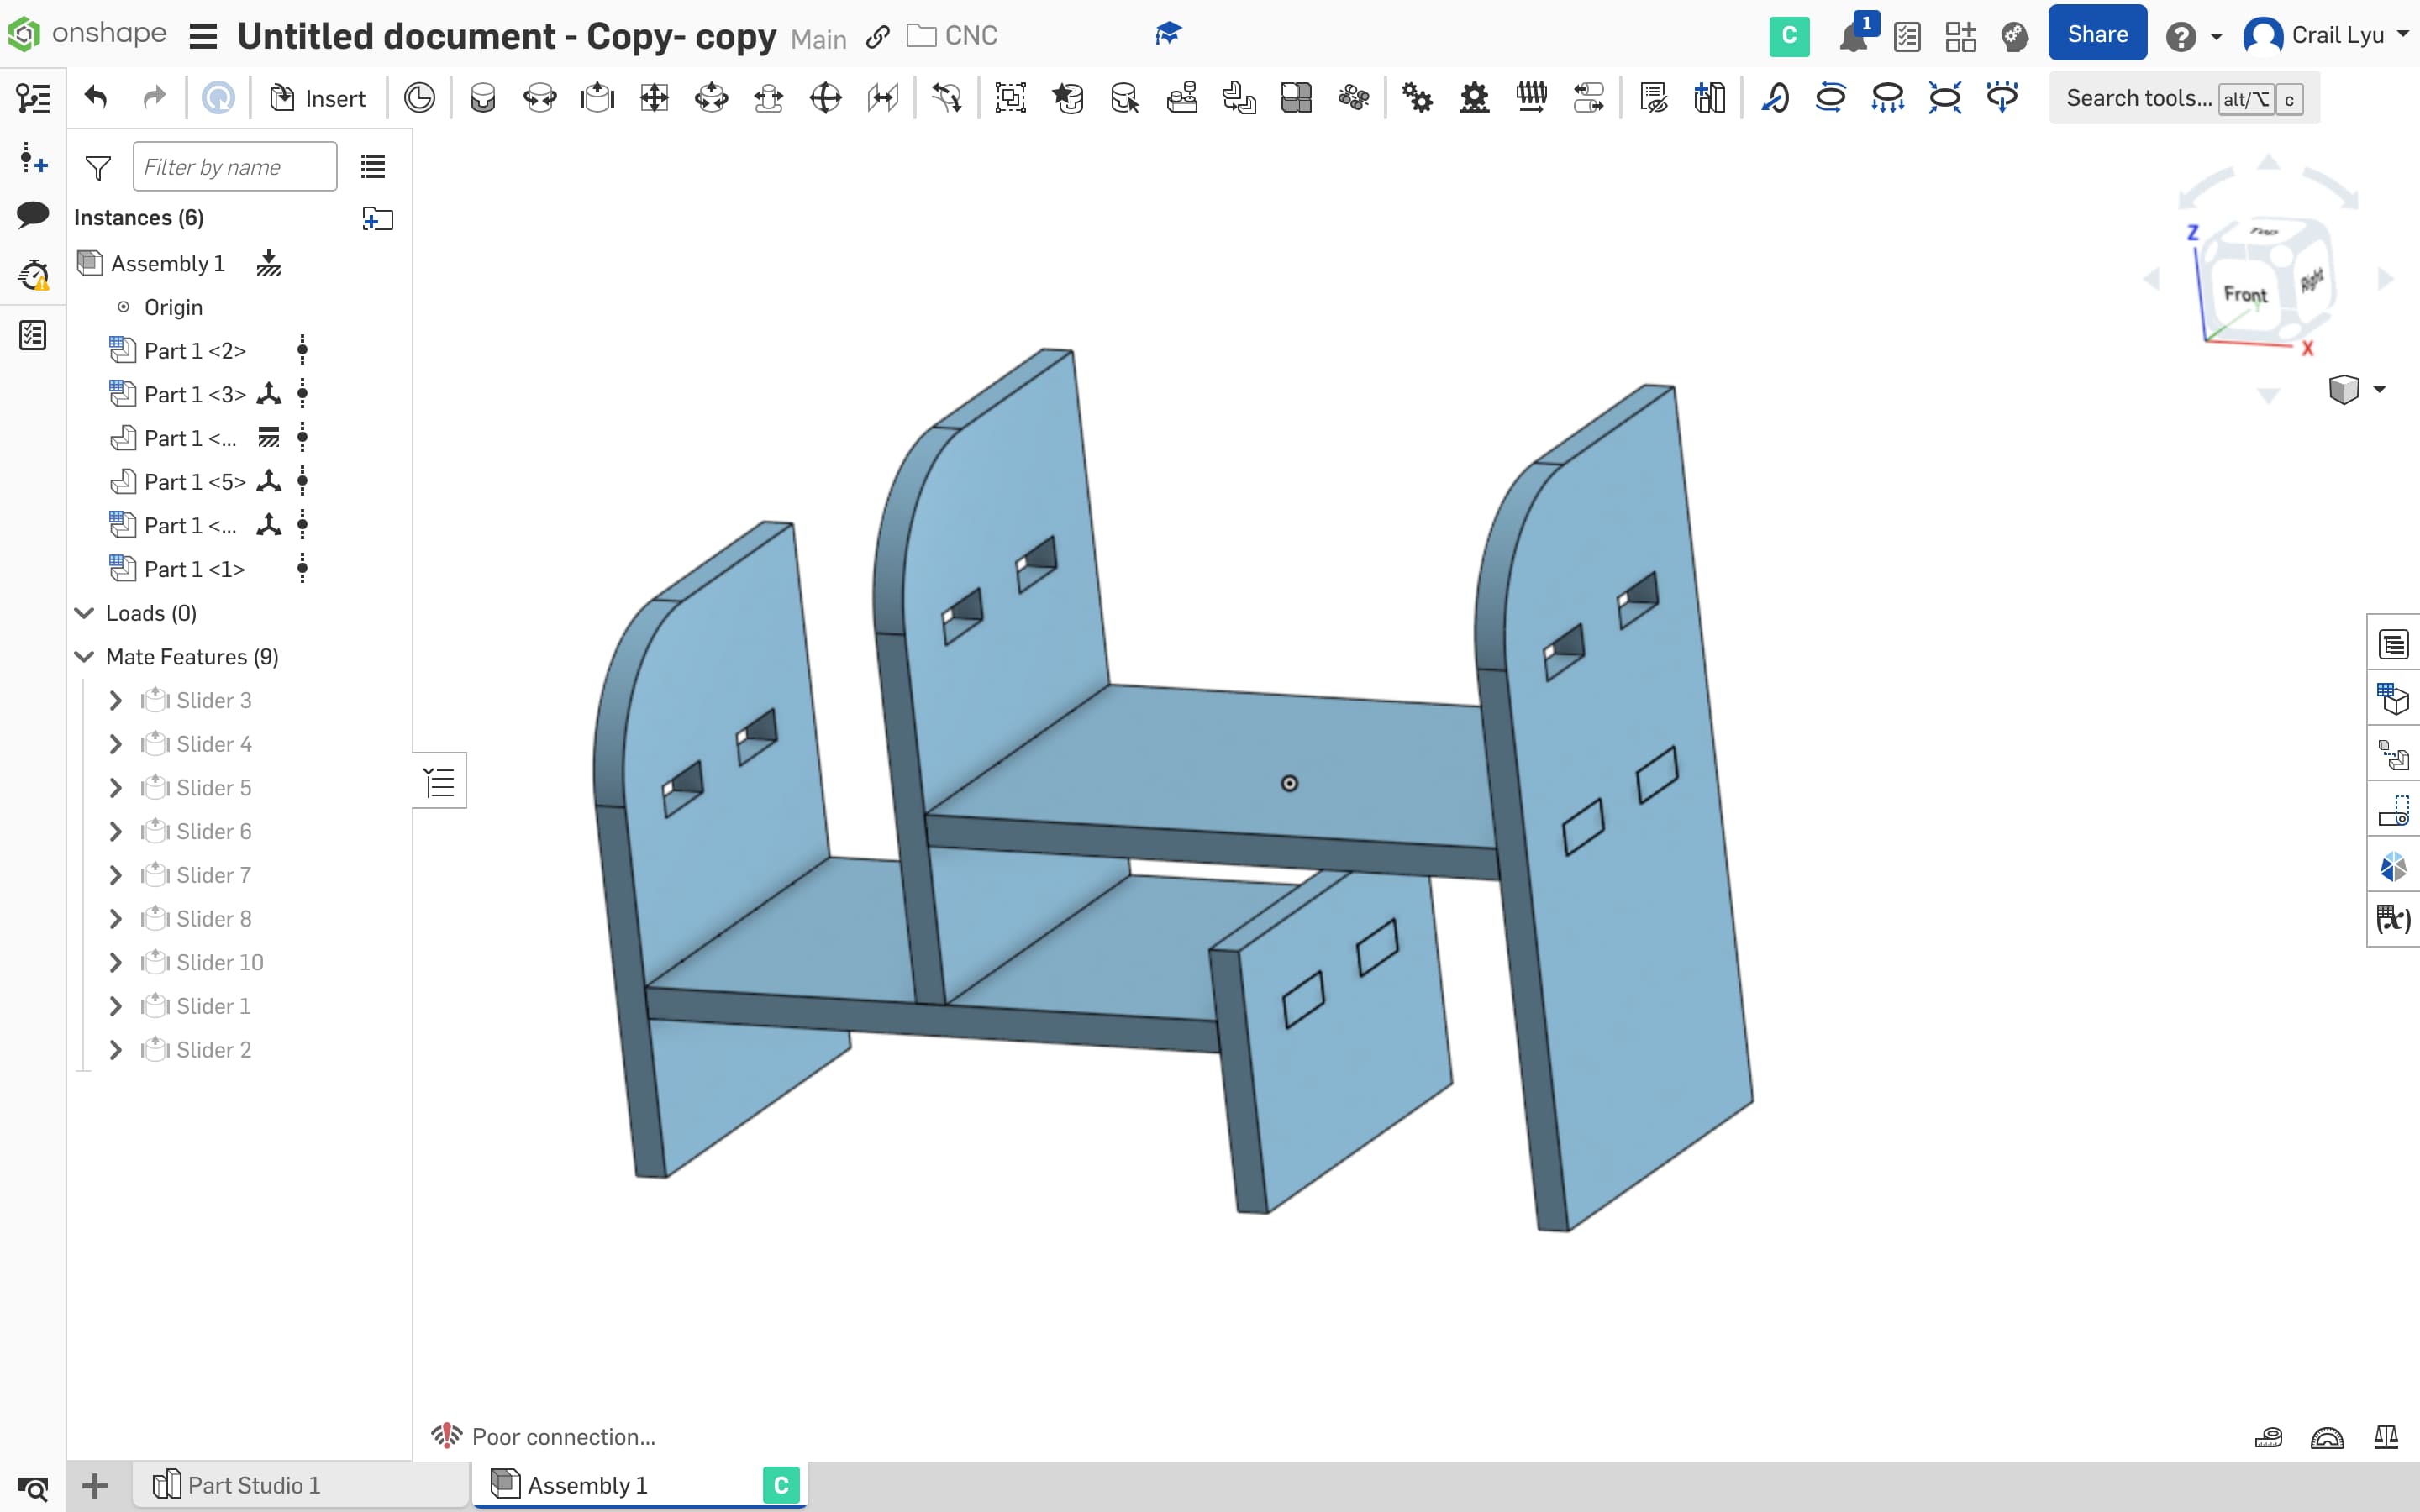The image size is (2420, 1512).
Task: Toggle the list view icon next to filter
Action: coord(373,166)
